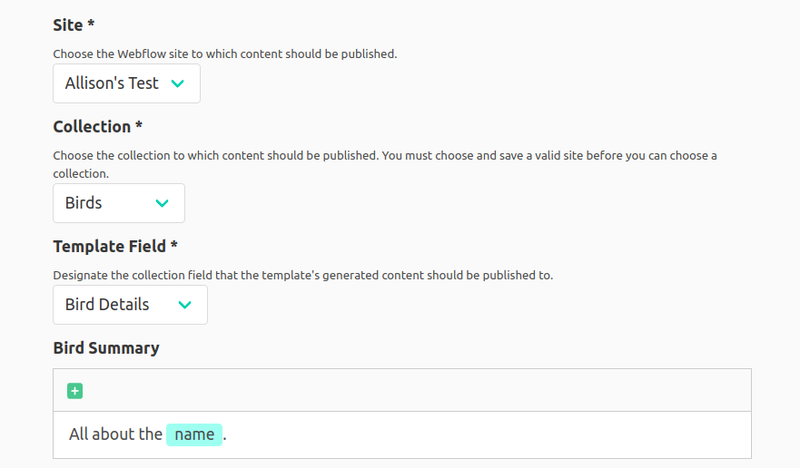Open the Site dropdown
Screen dimensions: 800x468
[x=127, y=84]
